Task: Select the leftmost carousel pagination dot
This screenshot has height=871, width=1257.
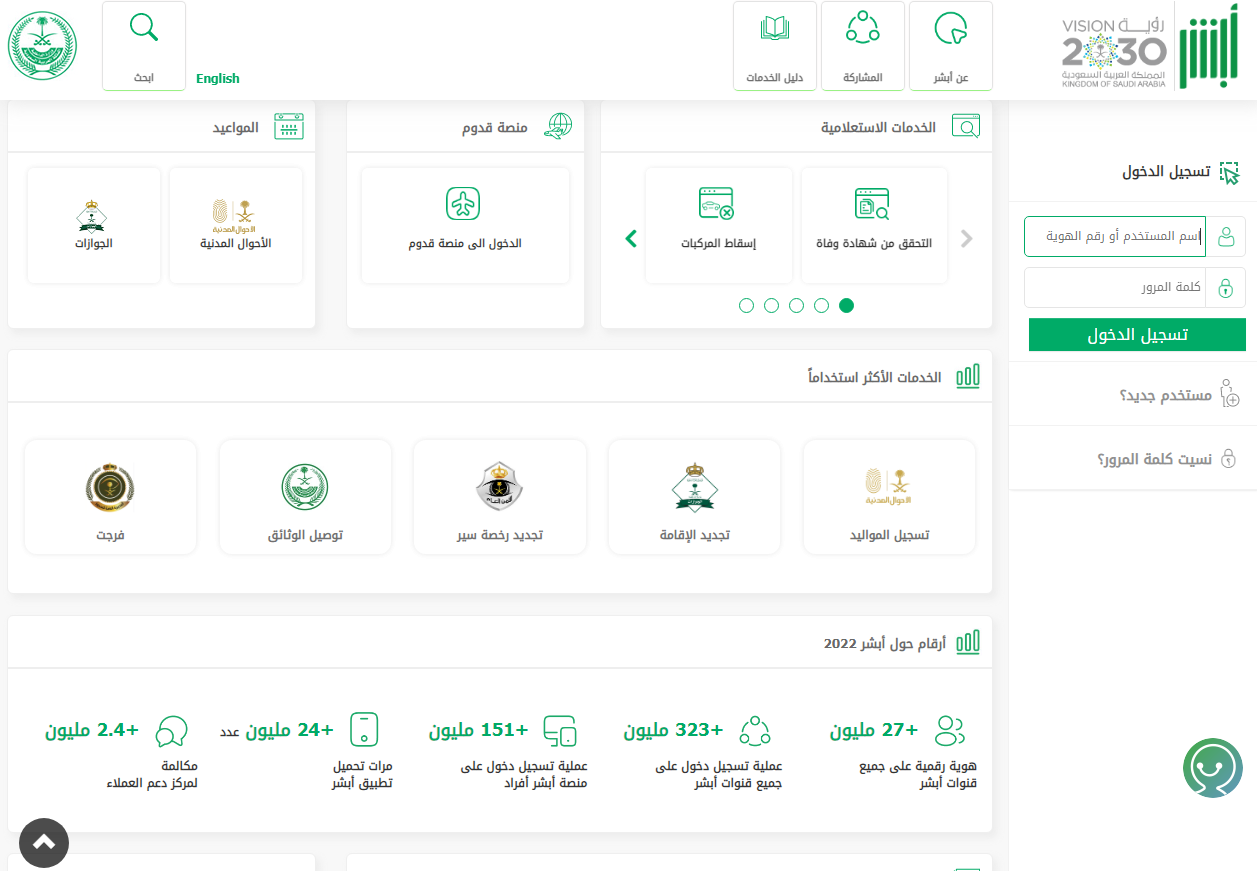Action: [x=746, y=306]
